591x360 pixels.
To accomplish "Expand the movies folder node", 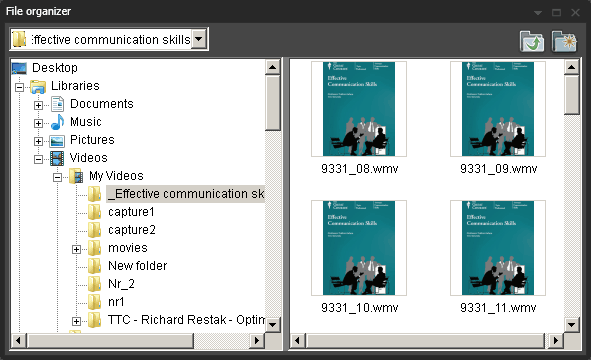I will point(76,249).
